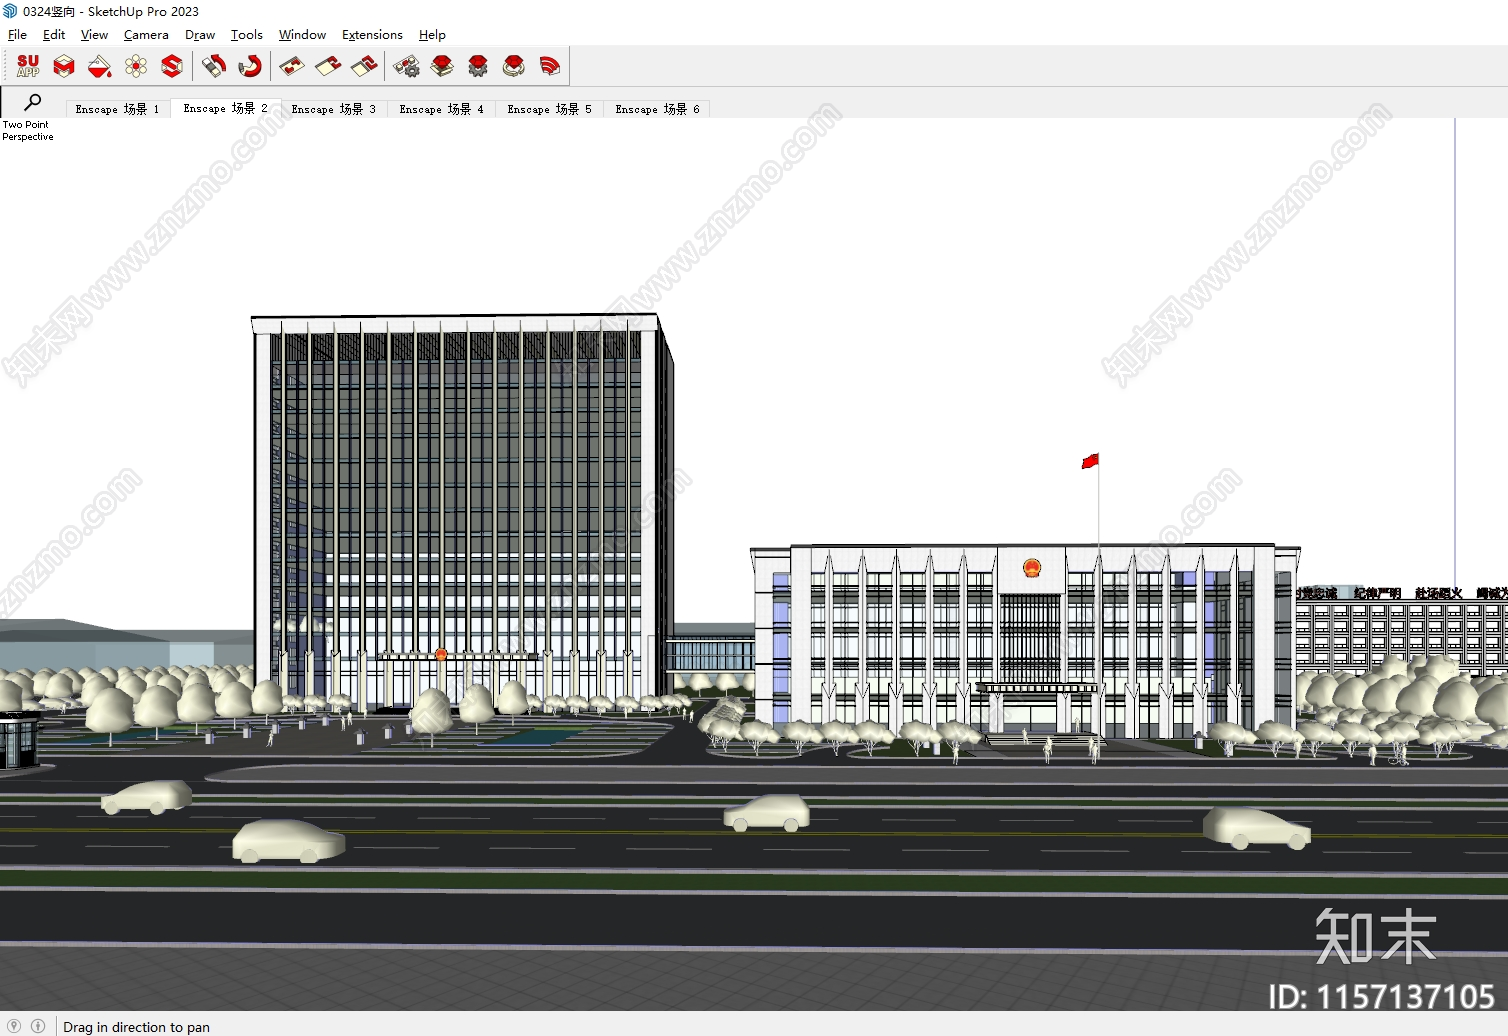Open the Help menu

432,34
